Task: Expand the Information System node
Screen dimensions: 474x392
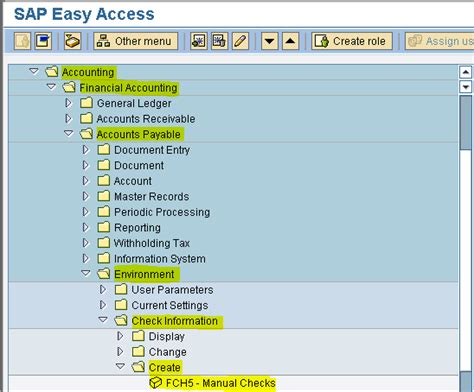Action: [86, 258]
